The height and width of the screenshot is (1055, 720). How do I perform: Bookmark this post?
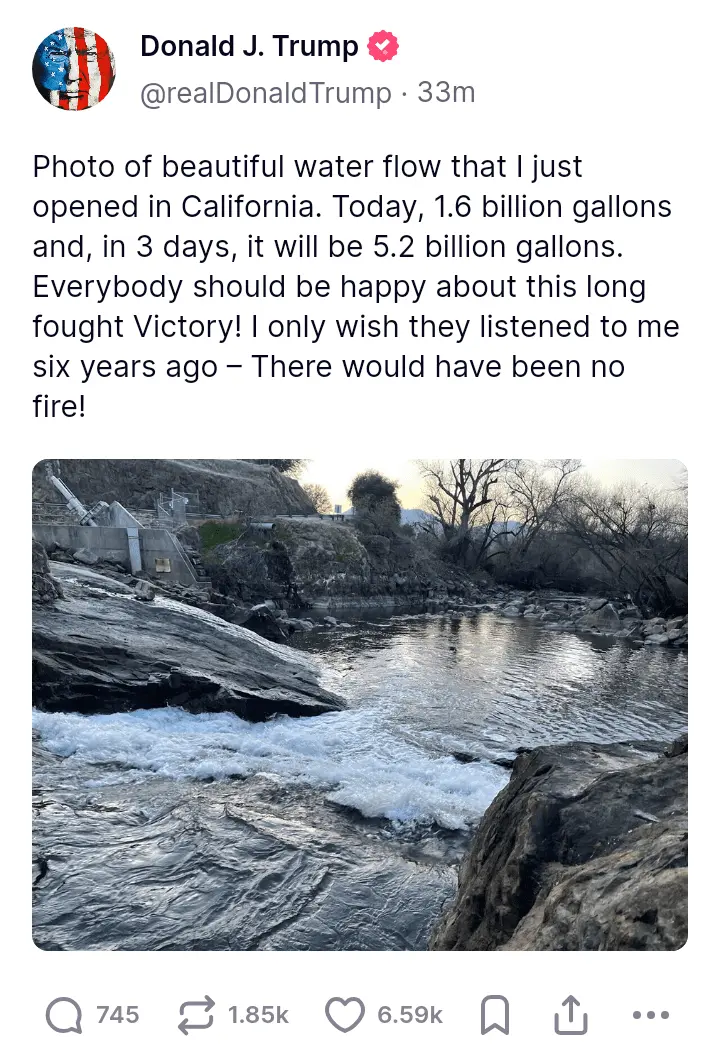(495, 1015)
